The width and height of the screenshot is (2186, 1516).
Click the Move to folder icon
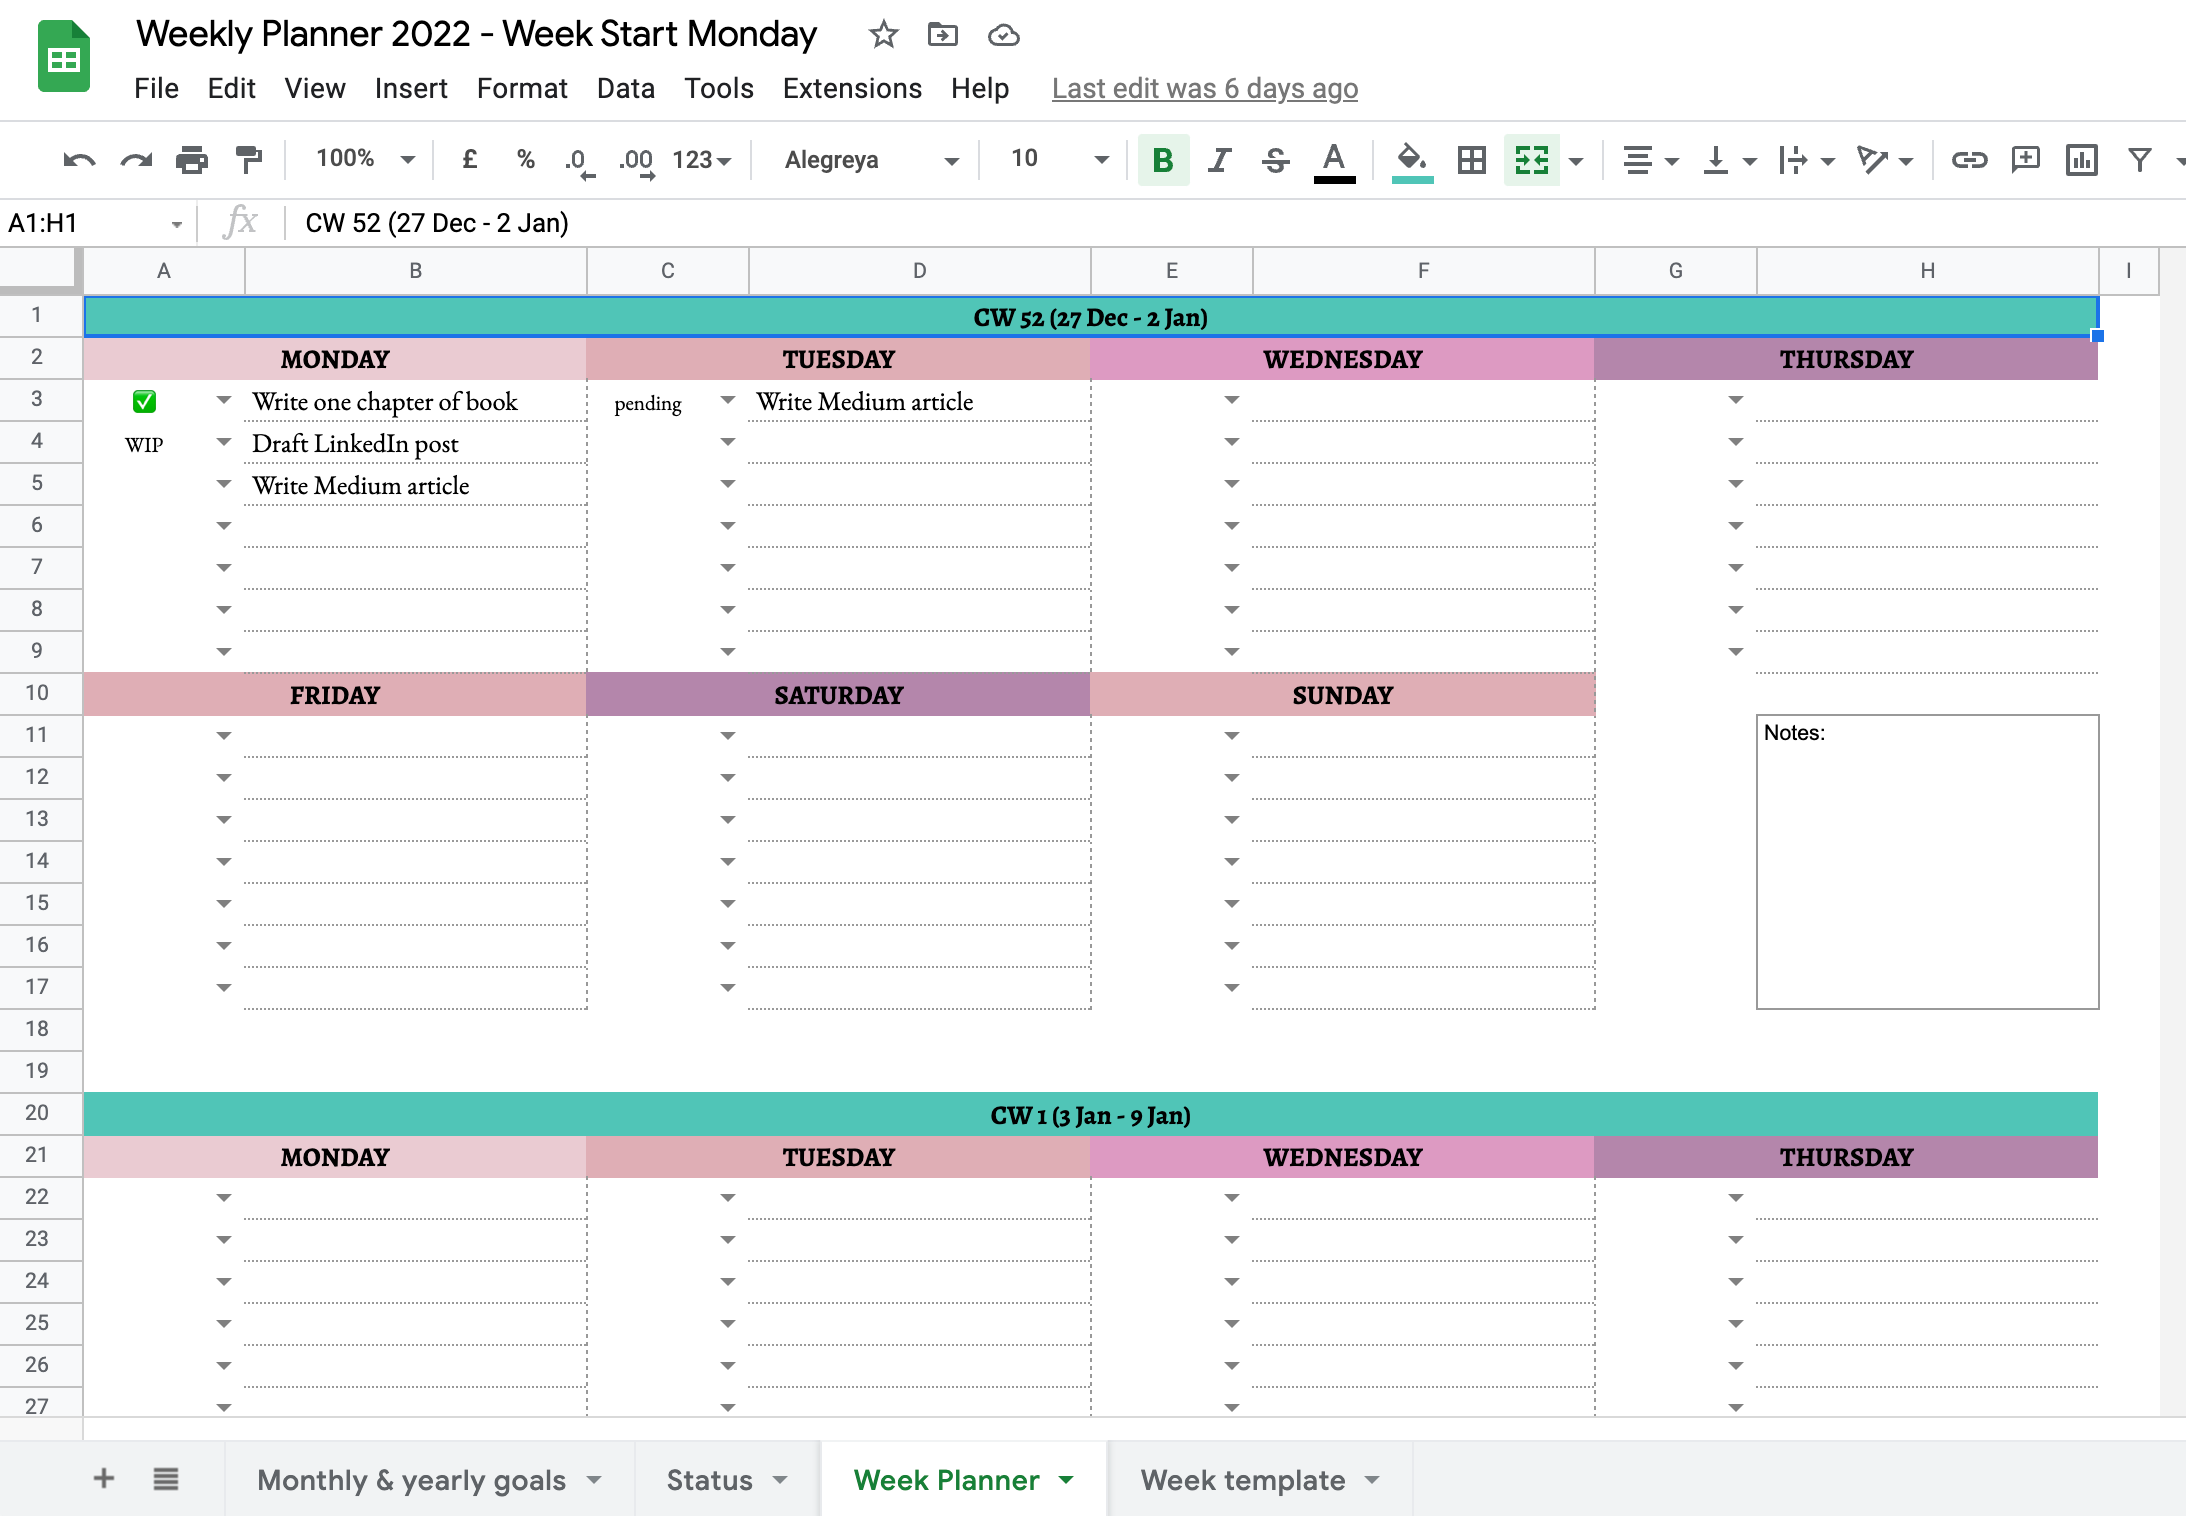pos(943,35)
